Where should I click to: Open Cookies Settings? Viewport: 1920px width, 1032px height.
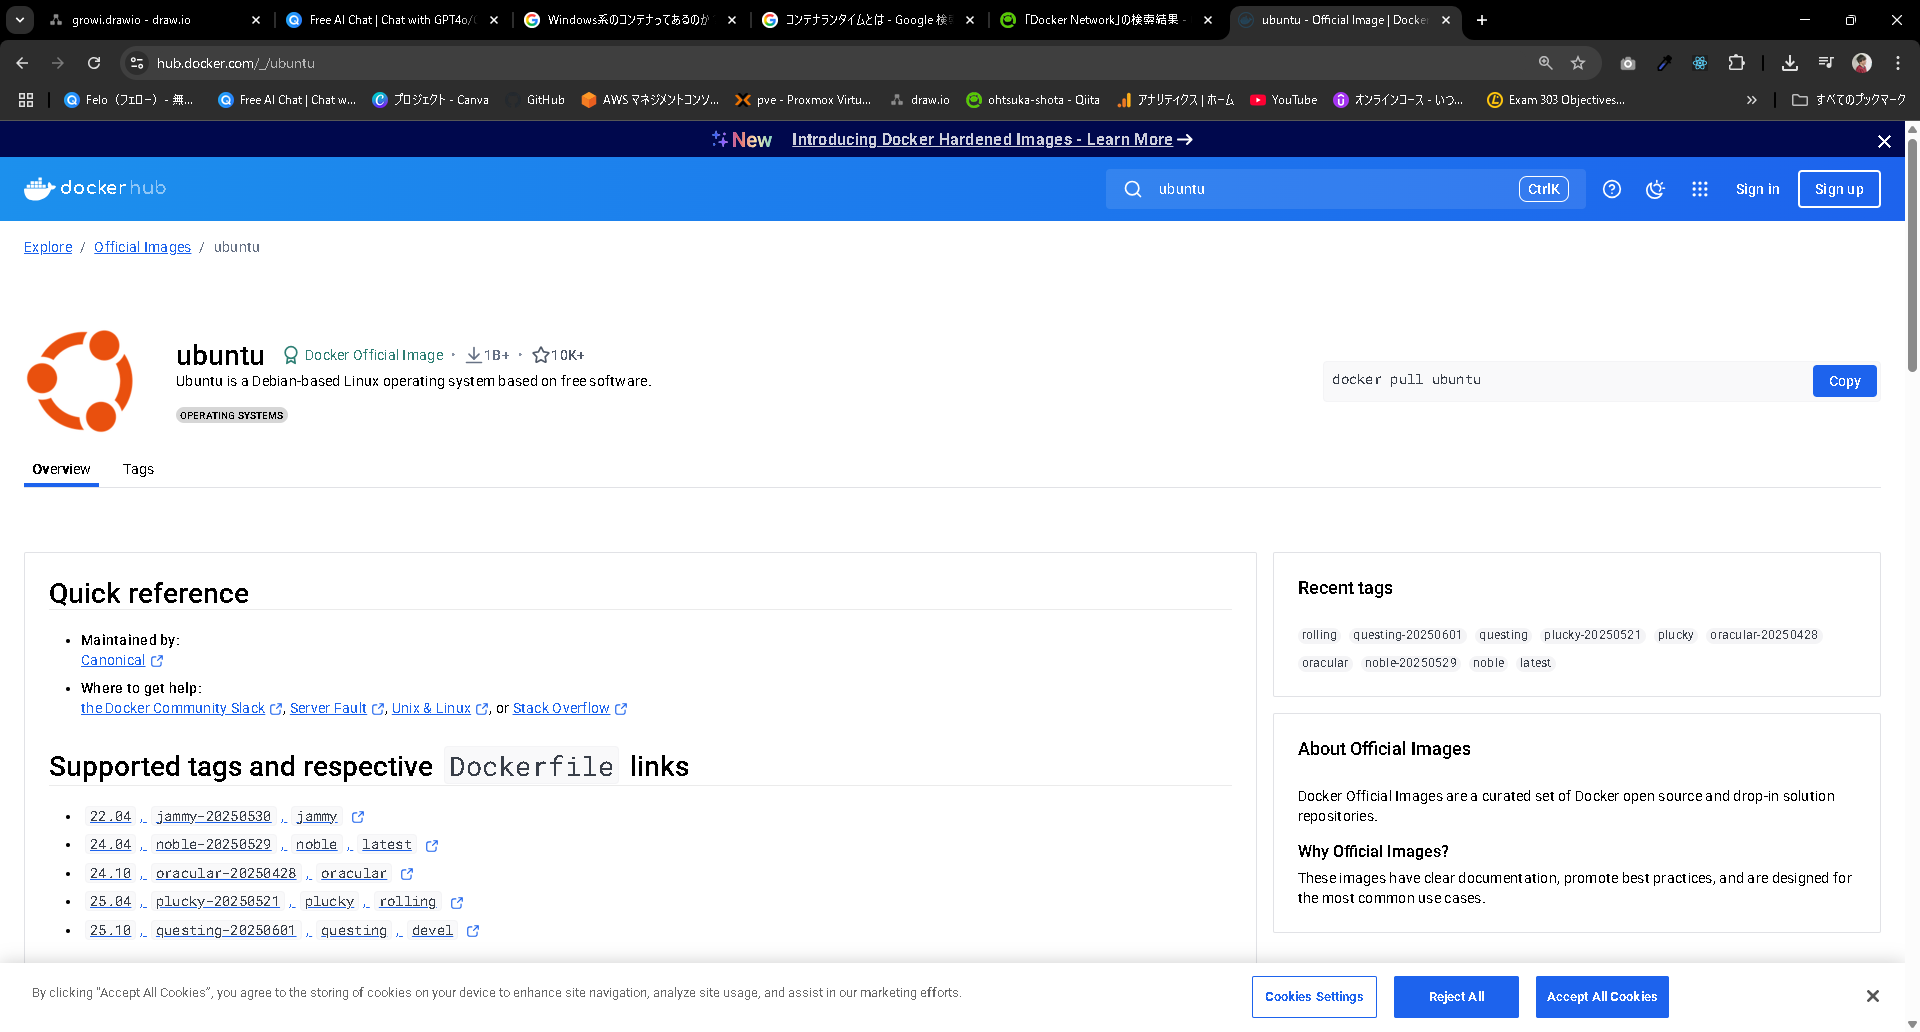click(x=1314, y=997)
